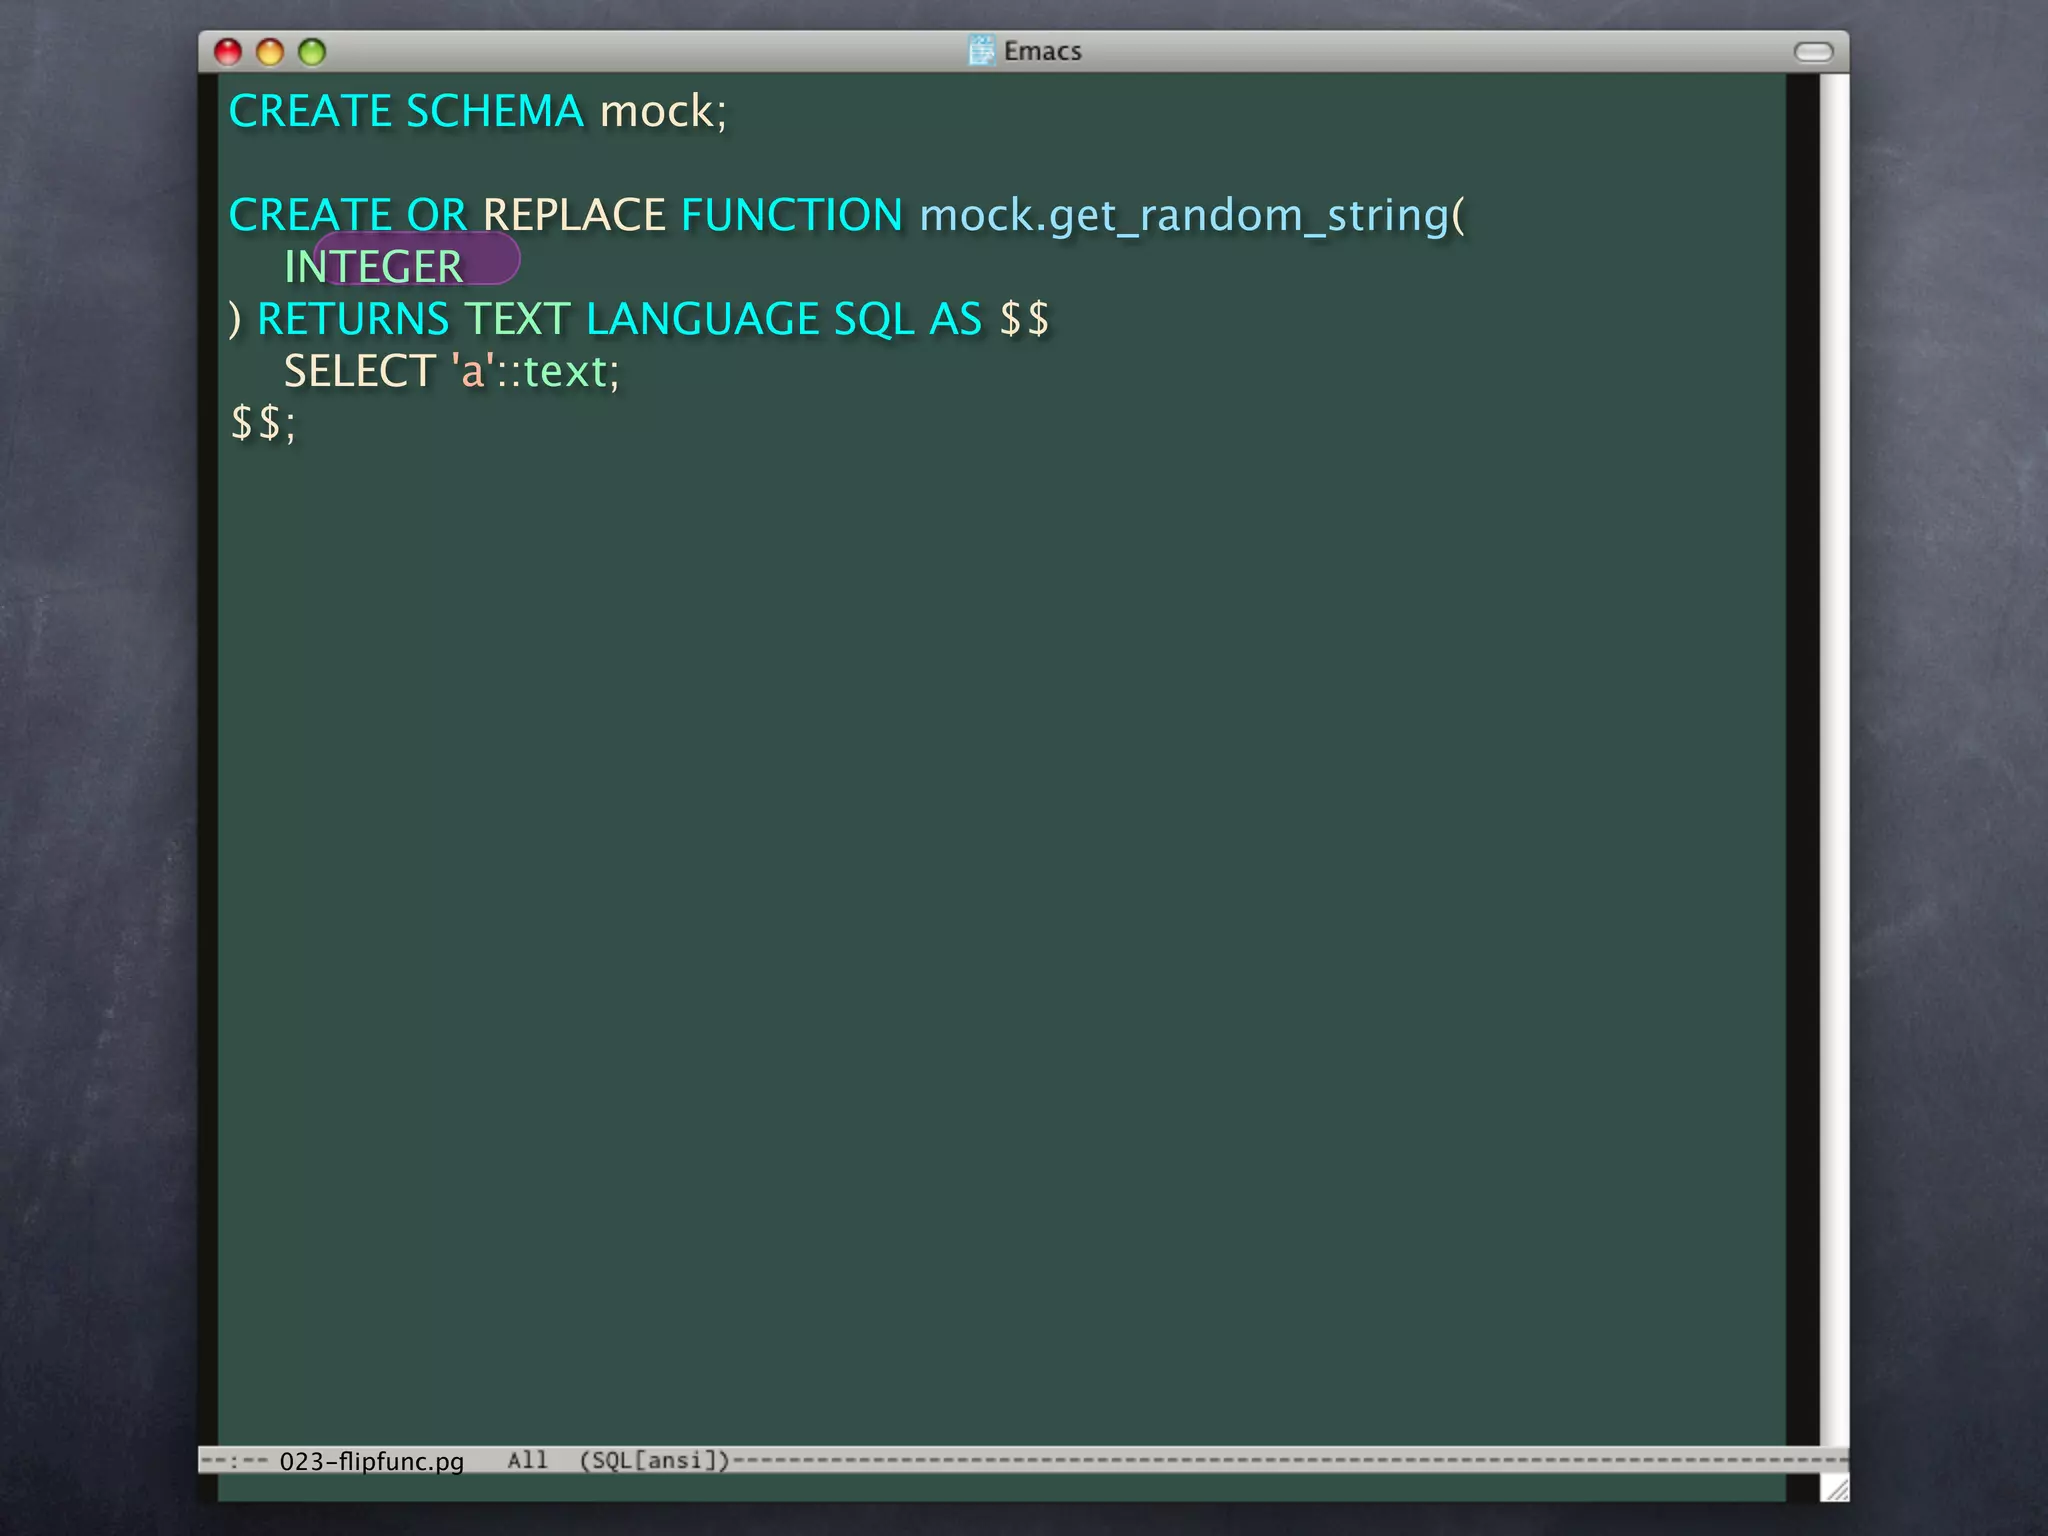Click the 'RETURNS TEXT' keywords
2048x1536 pixels.
(414, 319)
